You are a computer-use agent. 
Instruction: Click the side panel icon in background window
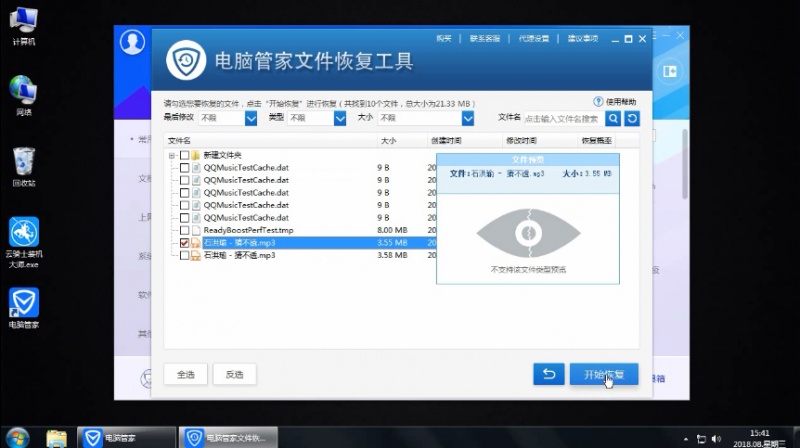click(x=670, y=71)
